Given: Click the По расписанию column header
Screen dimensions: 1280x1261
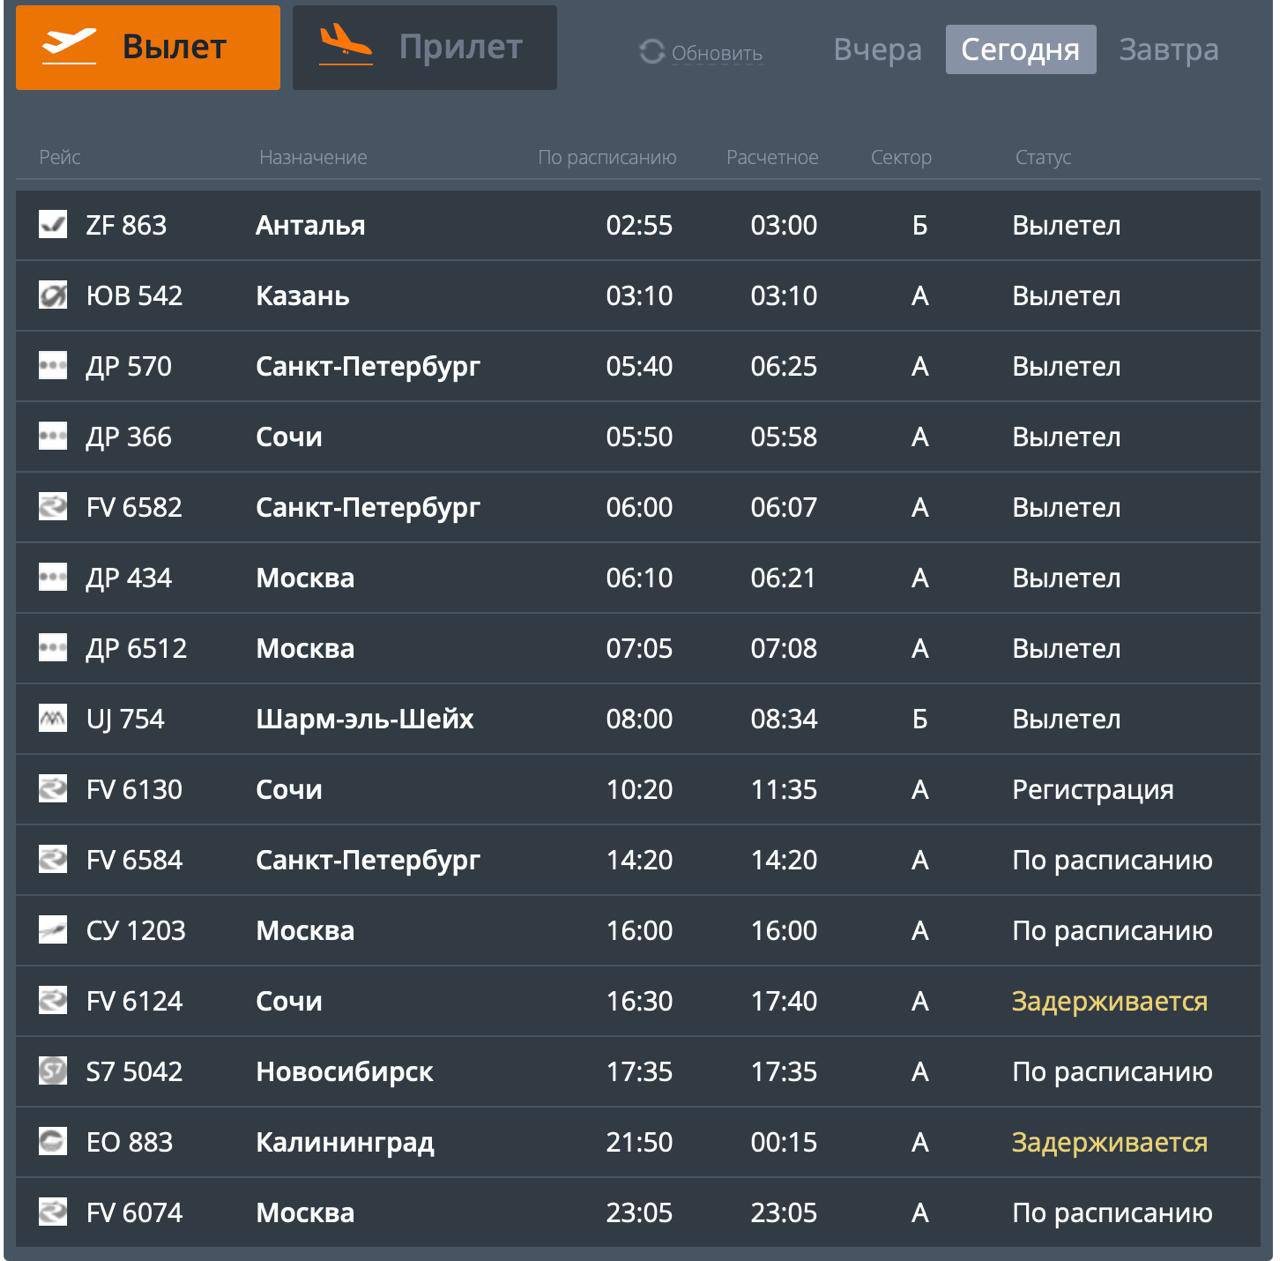Looking at the screenshot, I should pyautogui.click(x=607, y=157).
